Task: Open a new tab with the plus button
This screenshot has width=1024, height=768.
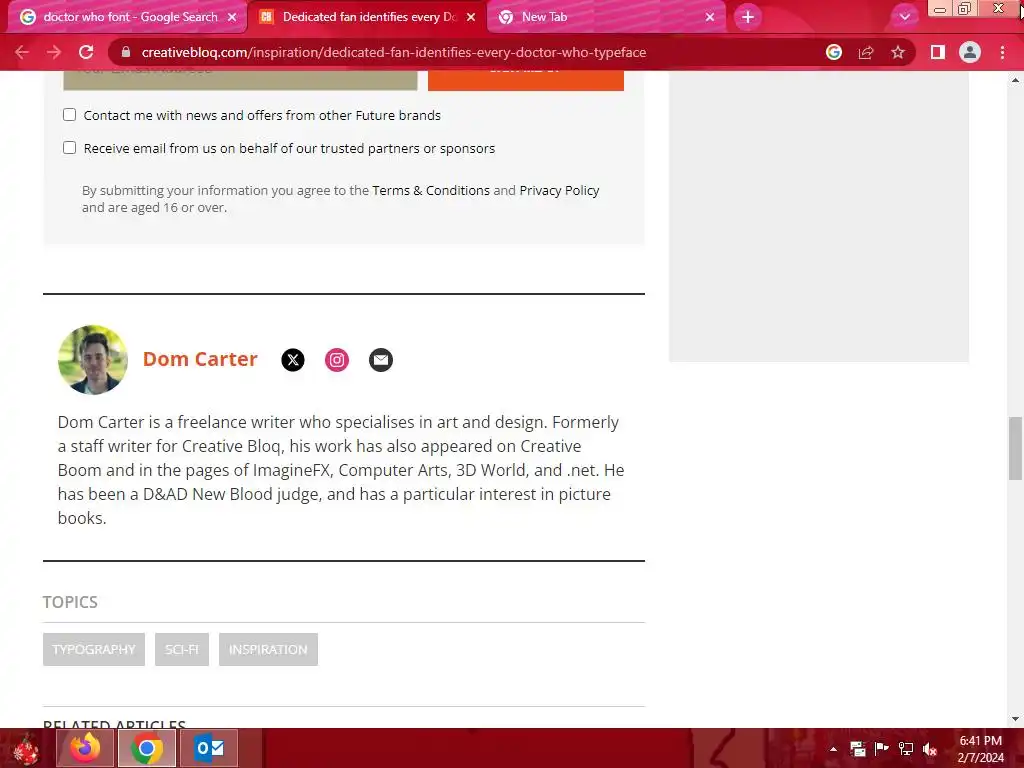Action: [x=748, y=17]
